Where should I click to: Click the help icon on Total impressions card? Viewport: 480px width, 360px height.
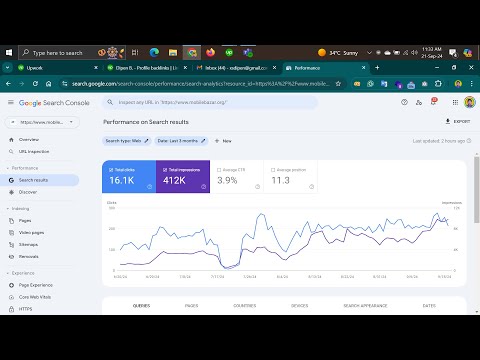204,187
